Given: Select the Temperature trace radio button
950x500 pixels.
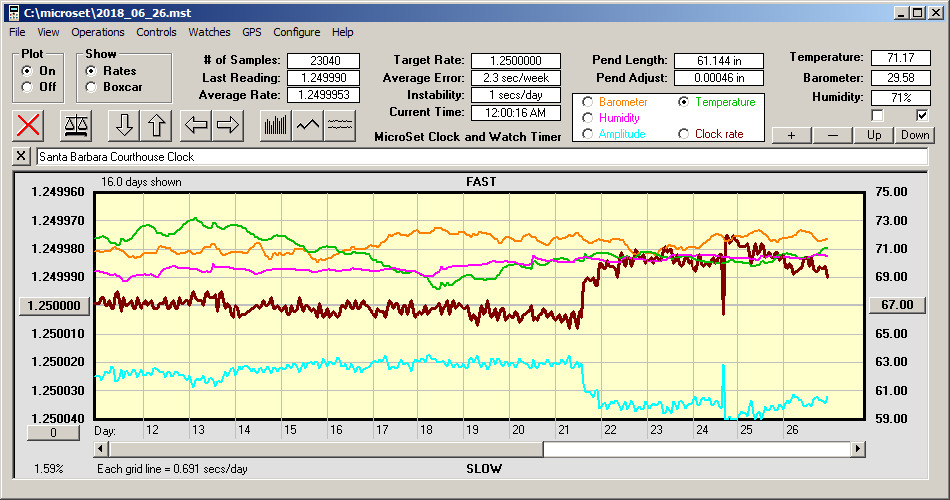Looking at the screenshot, I should [683, 102].
